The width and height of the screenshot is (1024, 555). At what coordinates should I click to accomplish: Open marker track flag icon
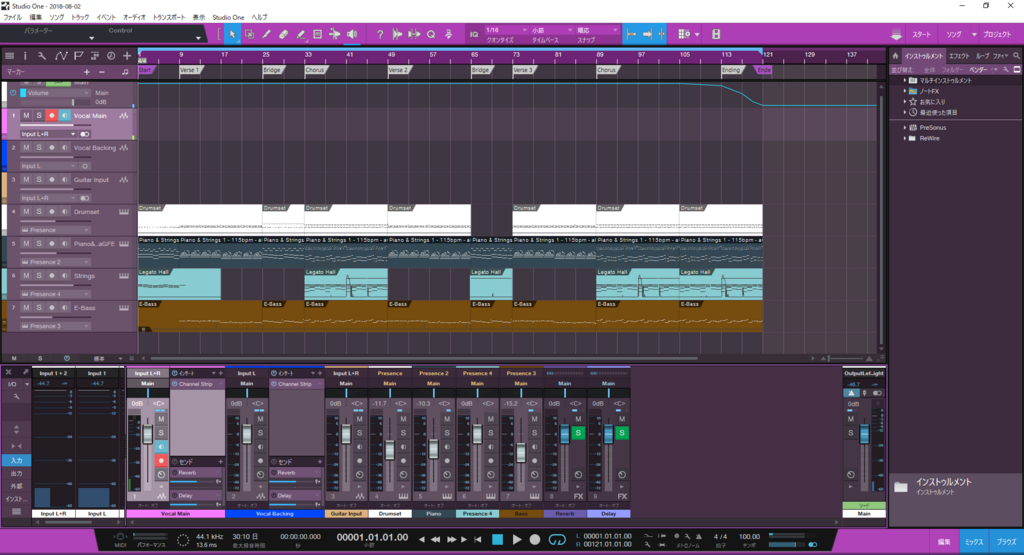[78, 56]
